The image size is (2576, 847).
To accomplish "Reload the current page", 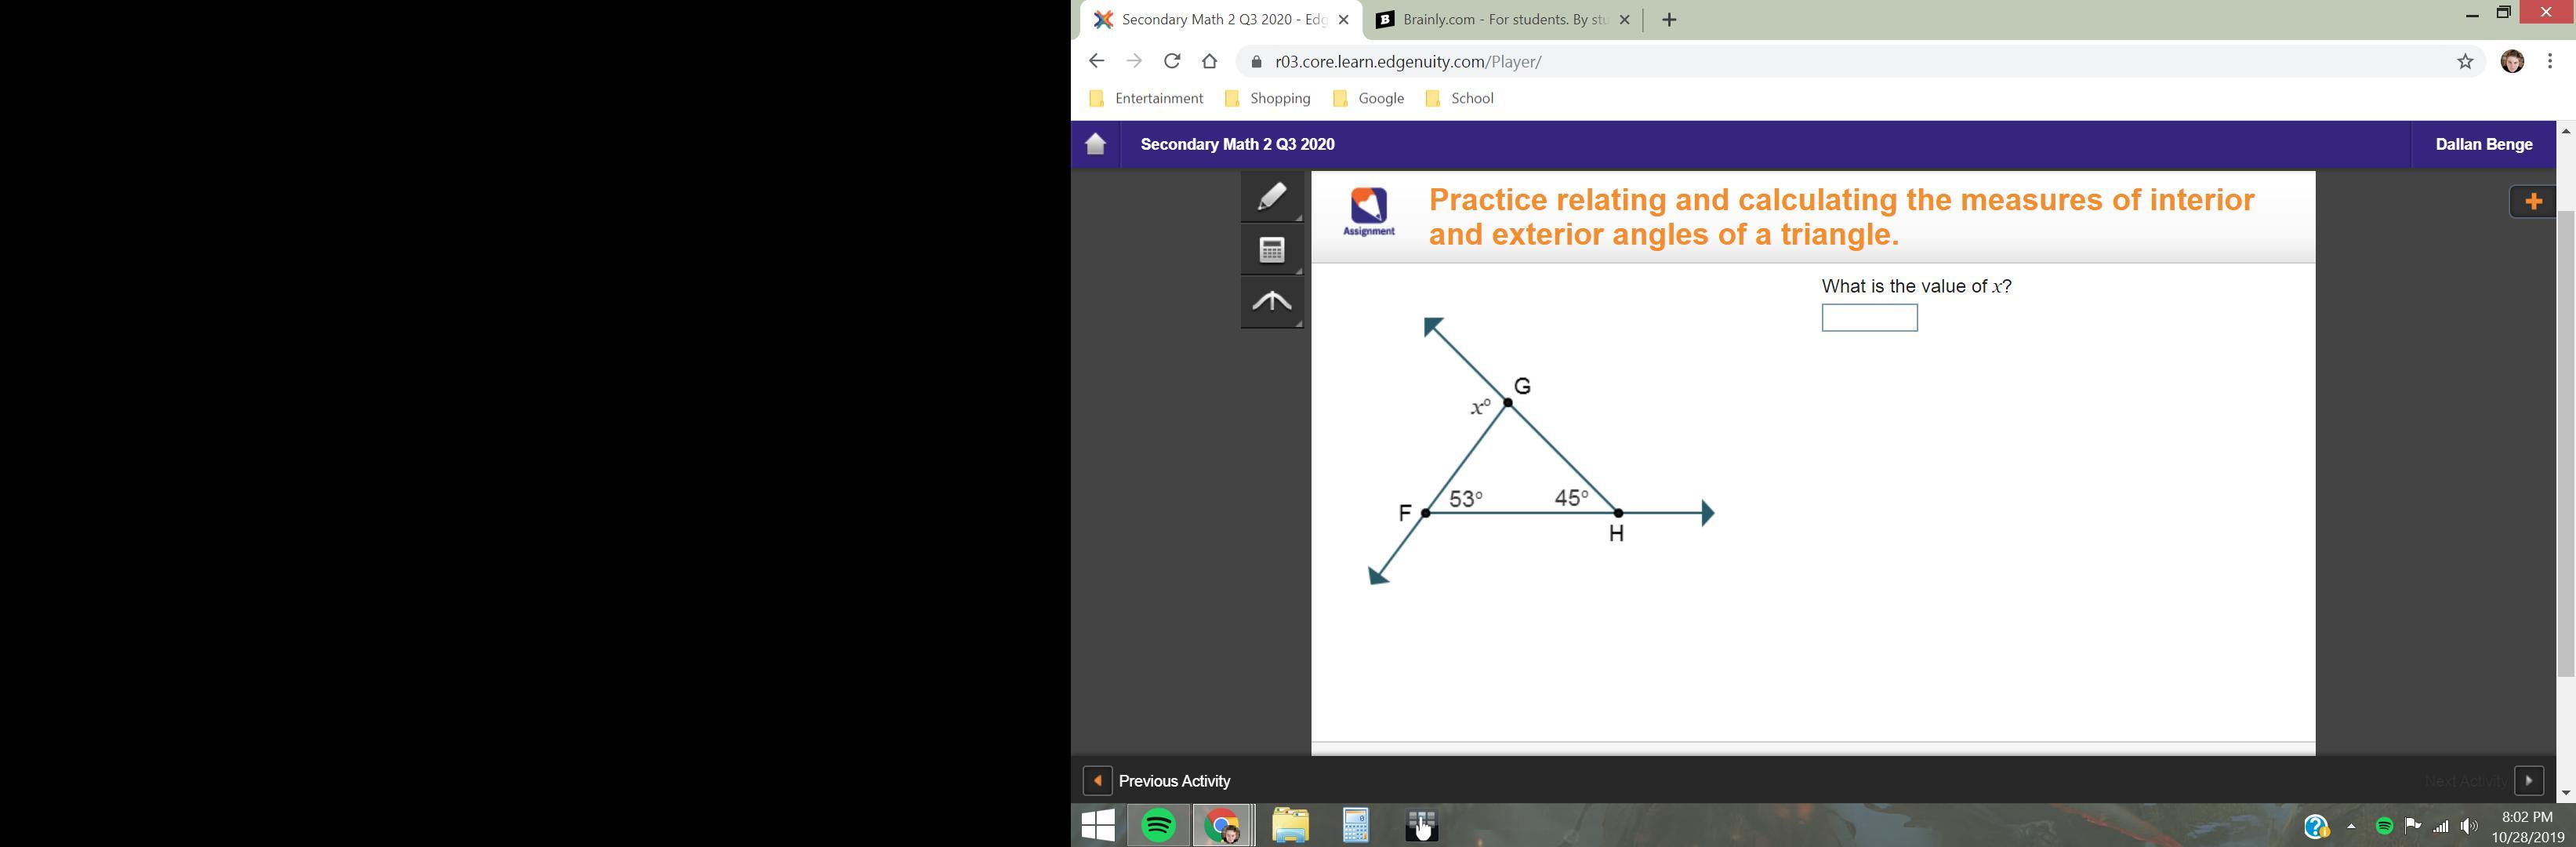I will (x=1172, y=61).
